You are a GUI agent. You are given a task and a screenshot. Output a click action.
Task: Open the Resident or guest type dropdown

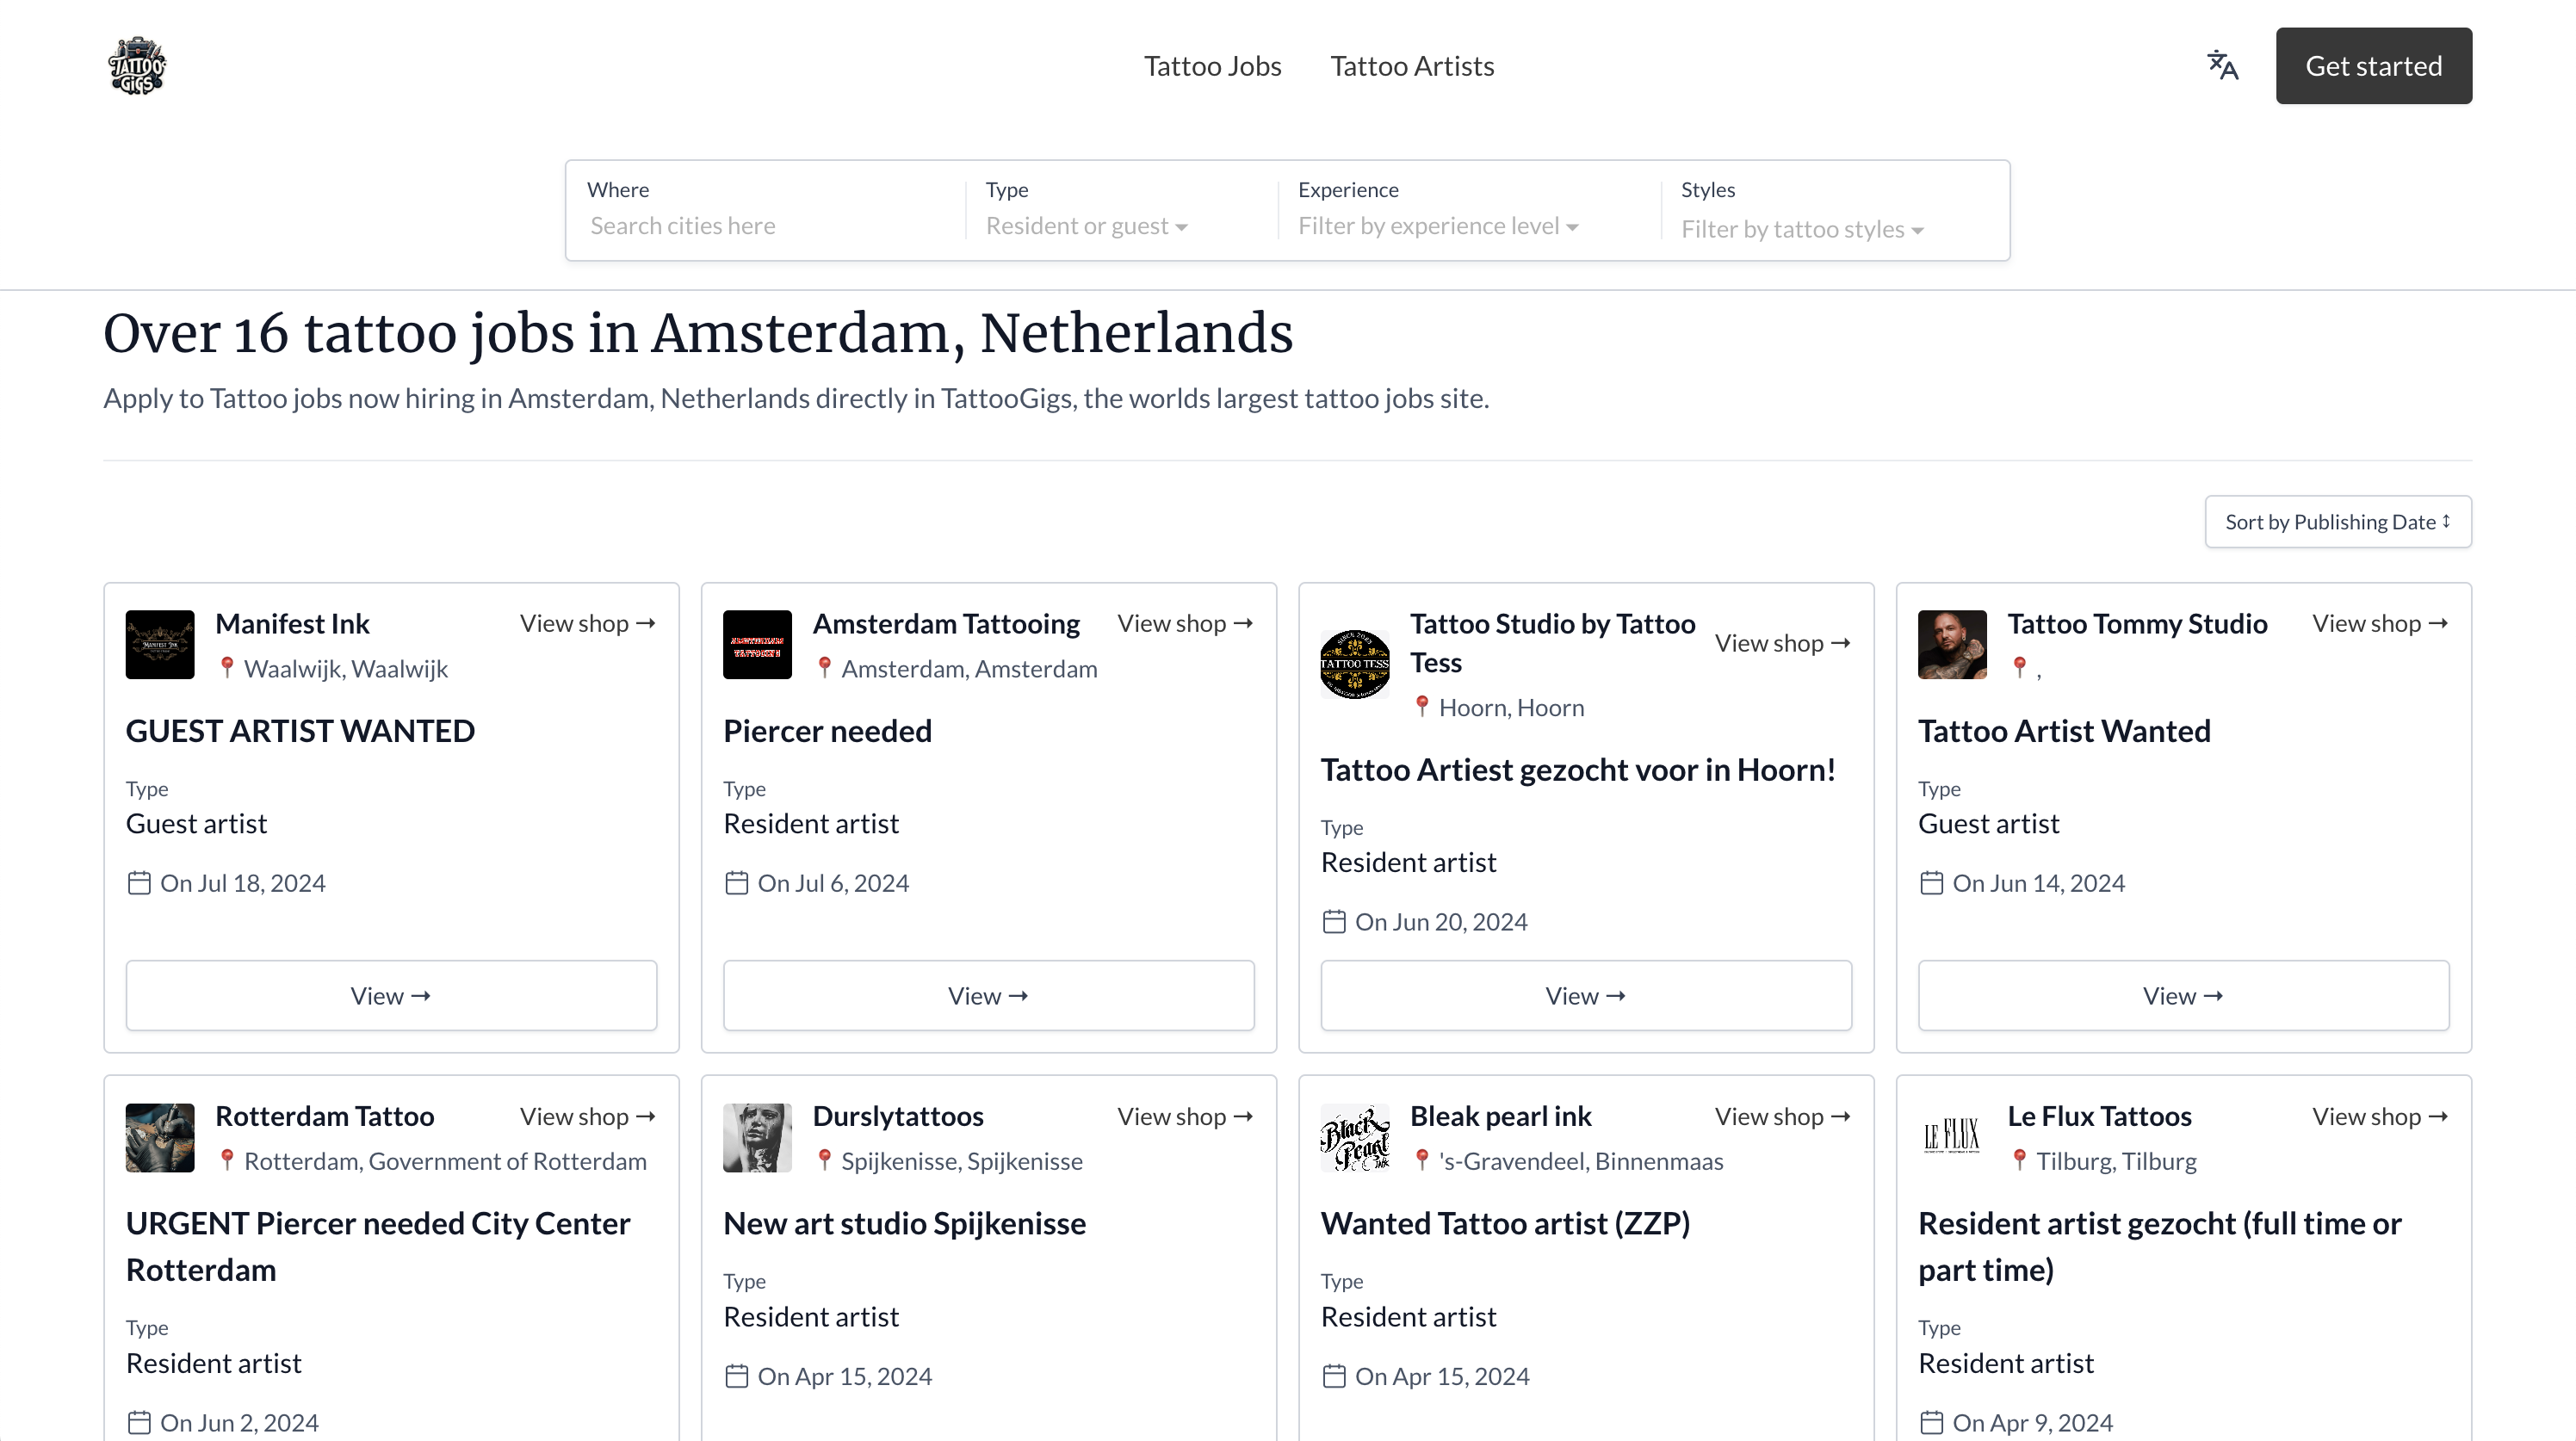click(1086, 226)
